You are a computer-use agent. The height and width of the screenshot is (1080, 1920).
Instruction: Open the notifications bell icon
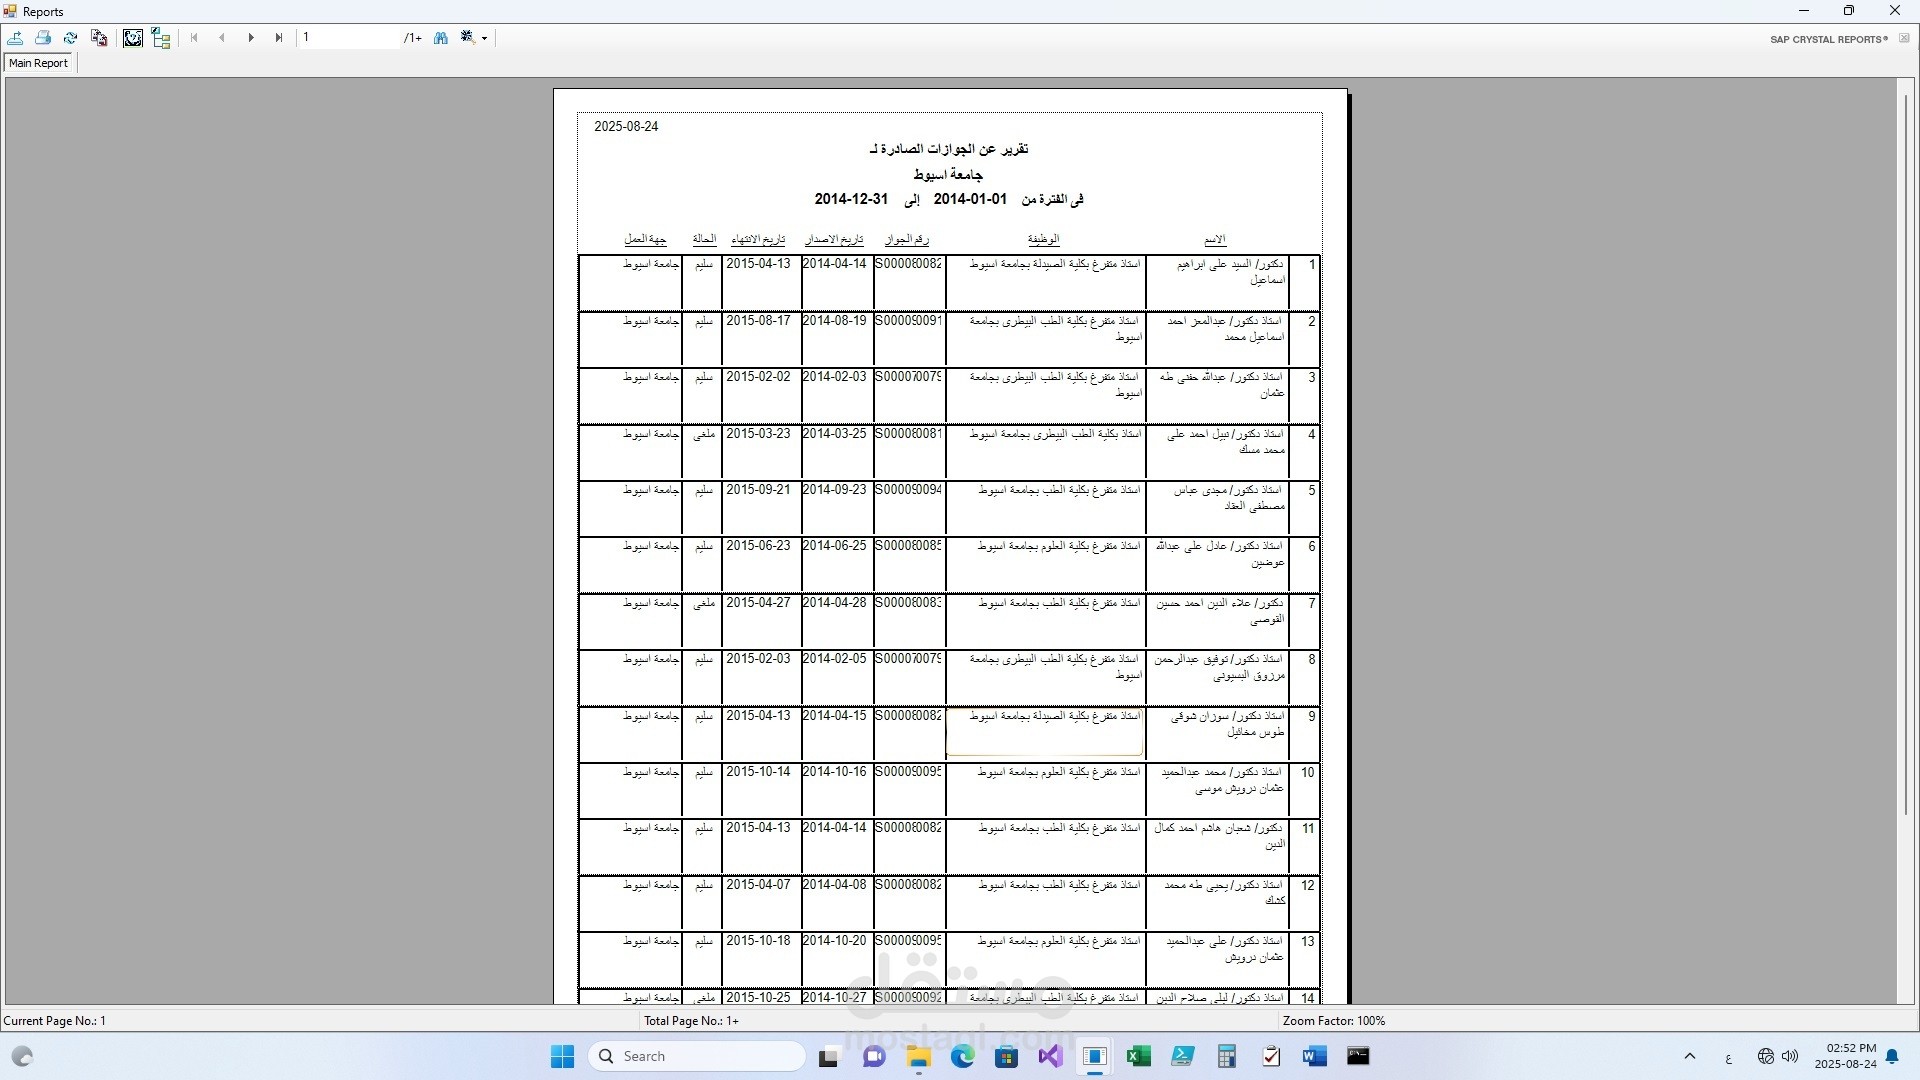[x=1892, y=1056]
